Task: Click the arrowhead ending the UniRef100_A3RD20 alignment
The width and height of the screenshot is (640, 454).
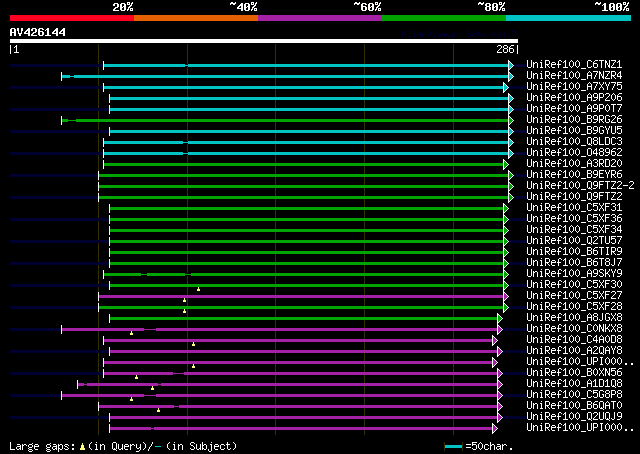Action: (x=506, y=164)
